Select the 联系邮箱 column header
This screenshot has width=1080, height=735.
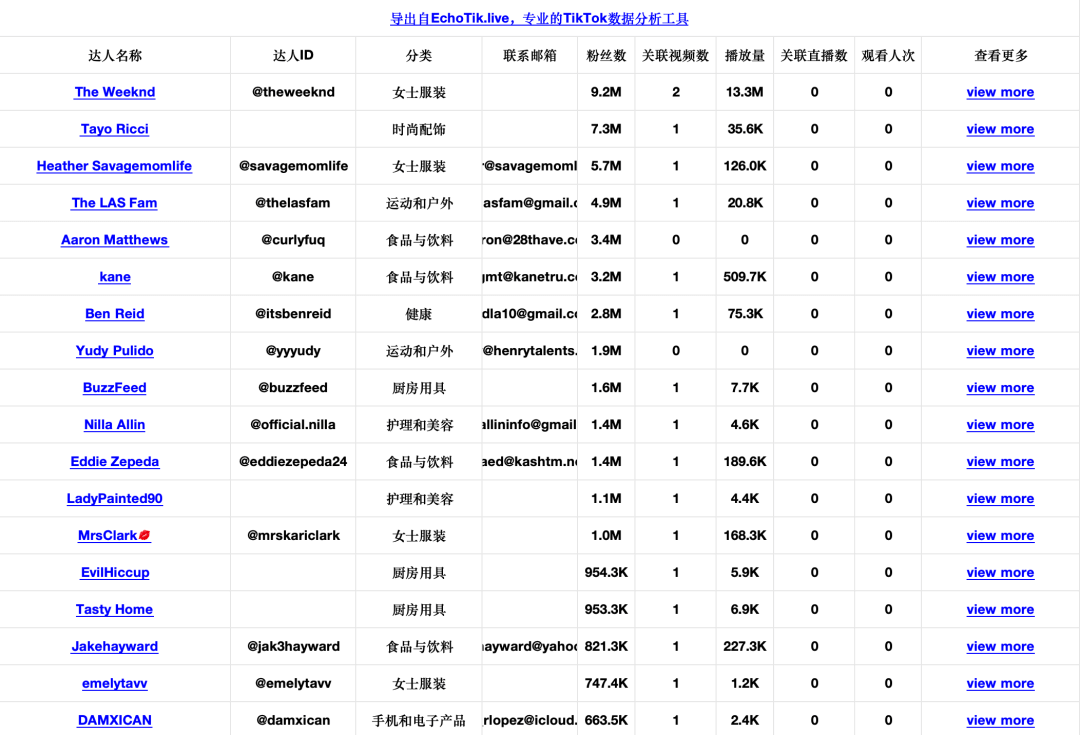(x=530, y=55)
